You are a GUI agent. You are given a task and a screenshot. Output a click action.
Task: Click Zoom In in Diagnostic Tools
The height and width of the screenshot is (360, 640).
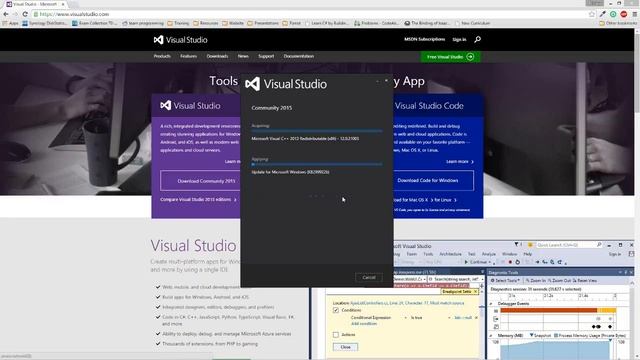tap(536, 280)
